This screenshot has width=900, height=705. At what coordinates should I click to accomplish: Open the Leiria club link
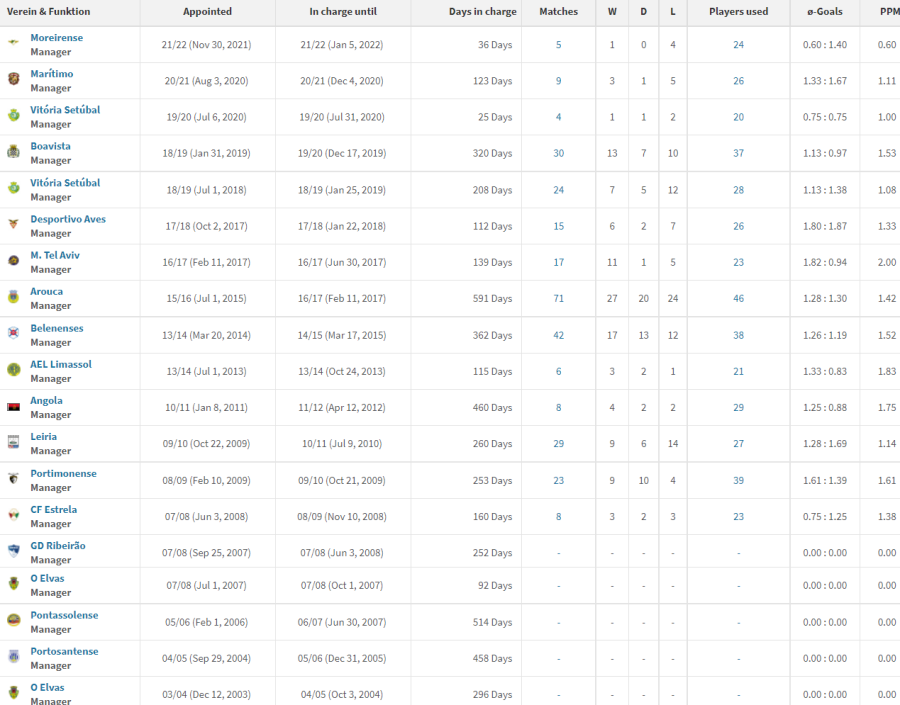[x=44, y=436]
